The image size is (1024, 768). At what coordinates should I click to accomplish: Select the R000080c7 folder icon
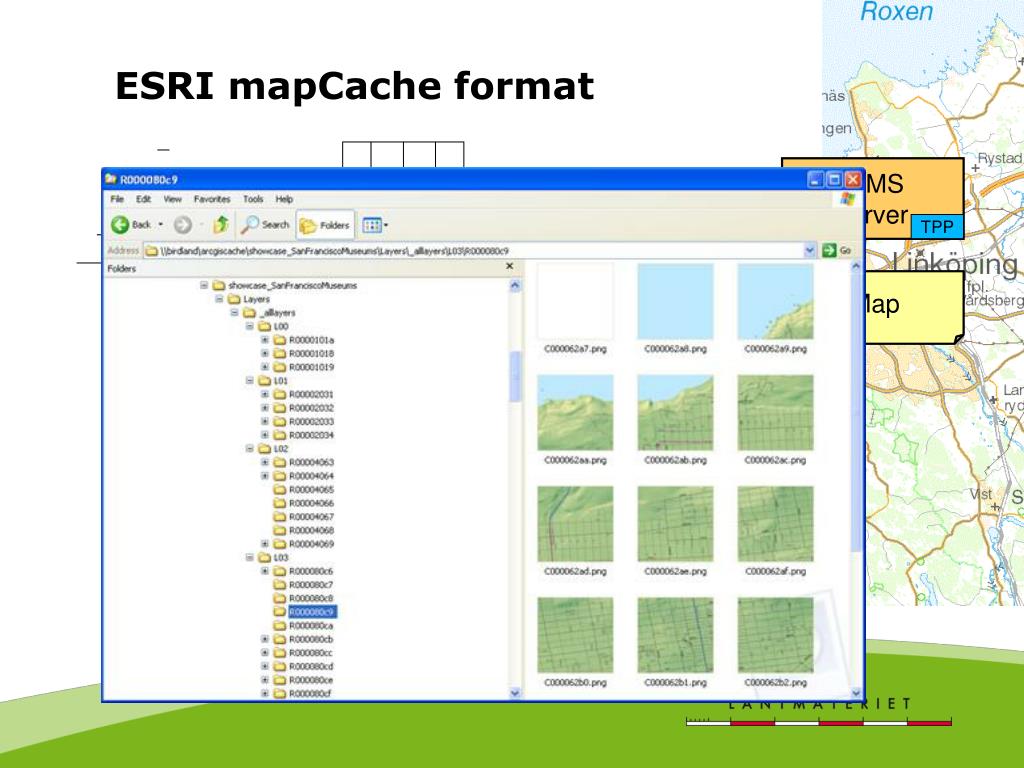tap(280, 584)
